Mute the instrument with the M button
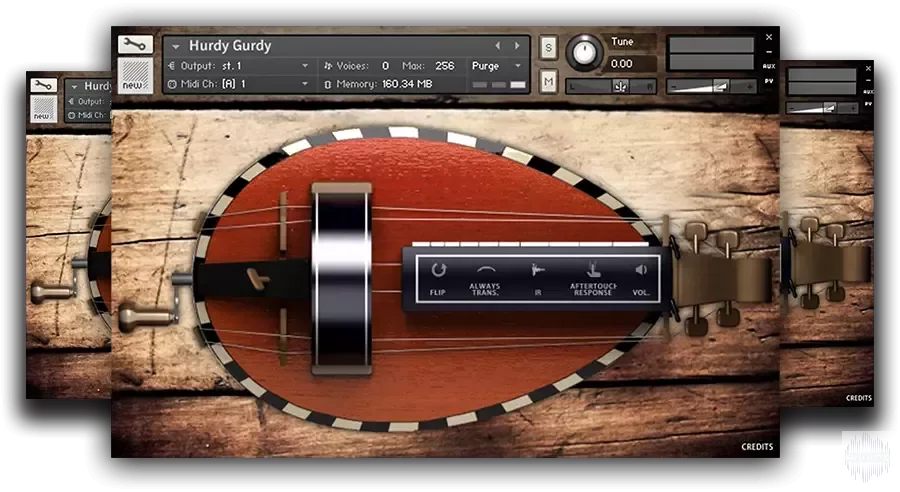The width and height of the screenshot is (900, 492). point(548,82)
